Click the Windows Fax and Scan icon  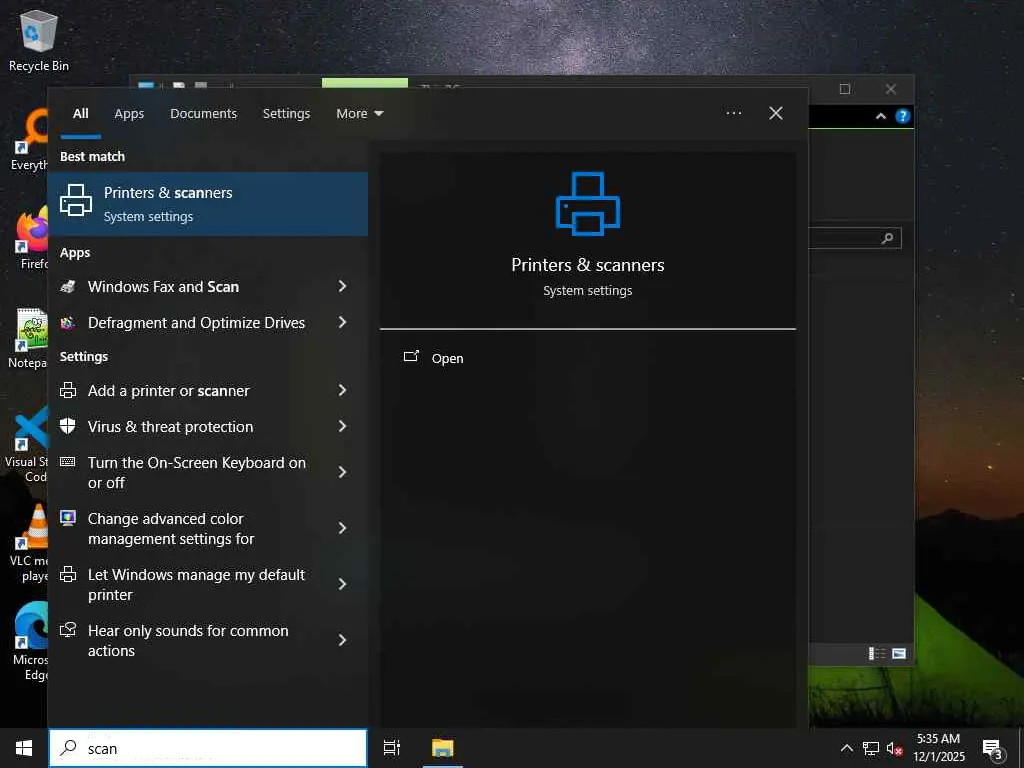coord(68,286)
